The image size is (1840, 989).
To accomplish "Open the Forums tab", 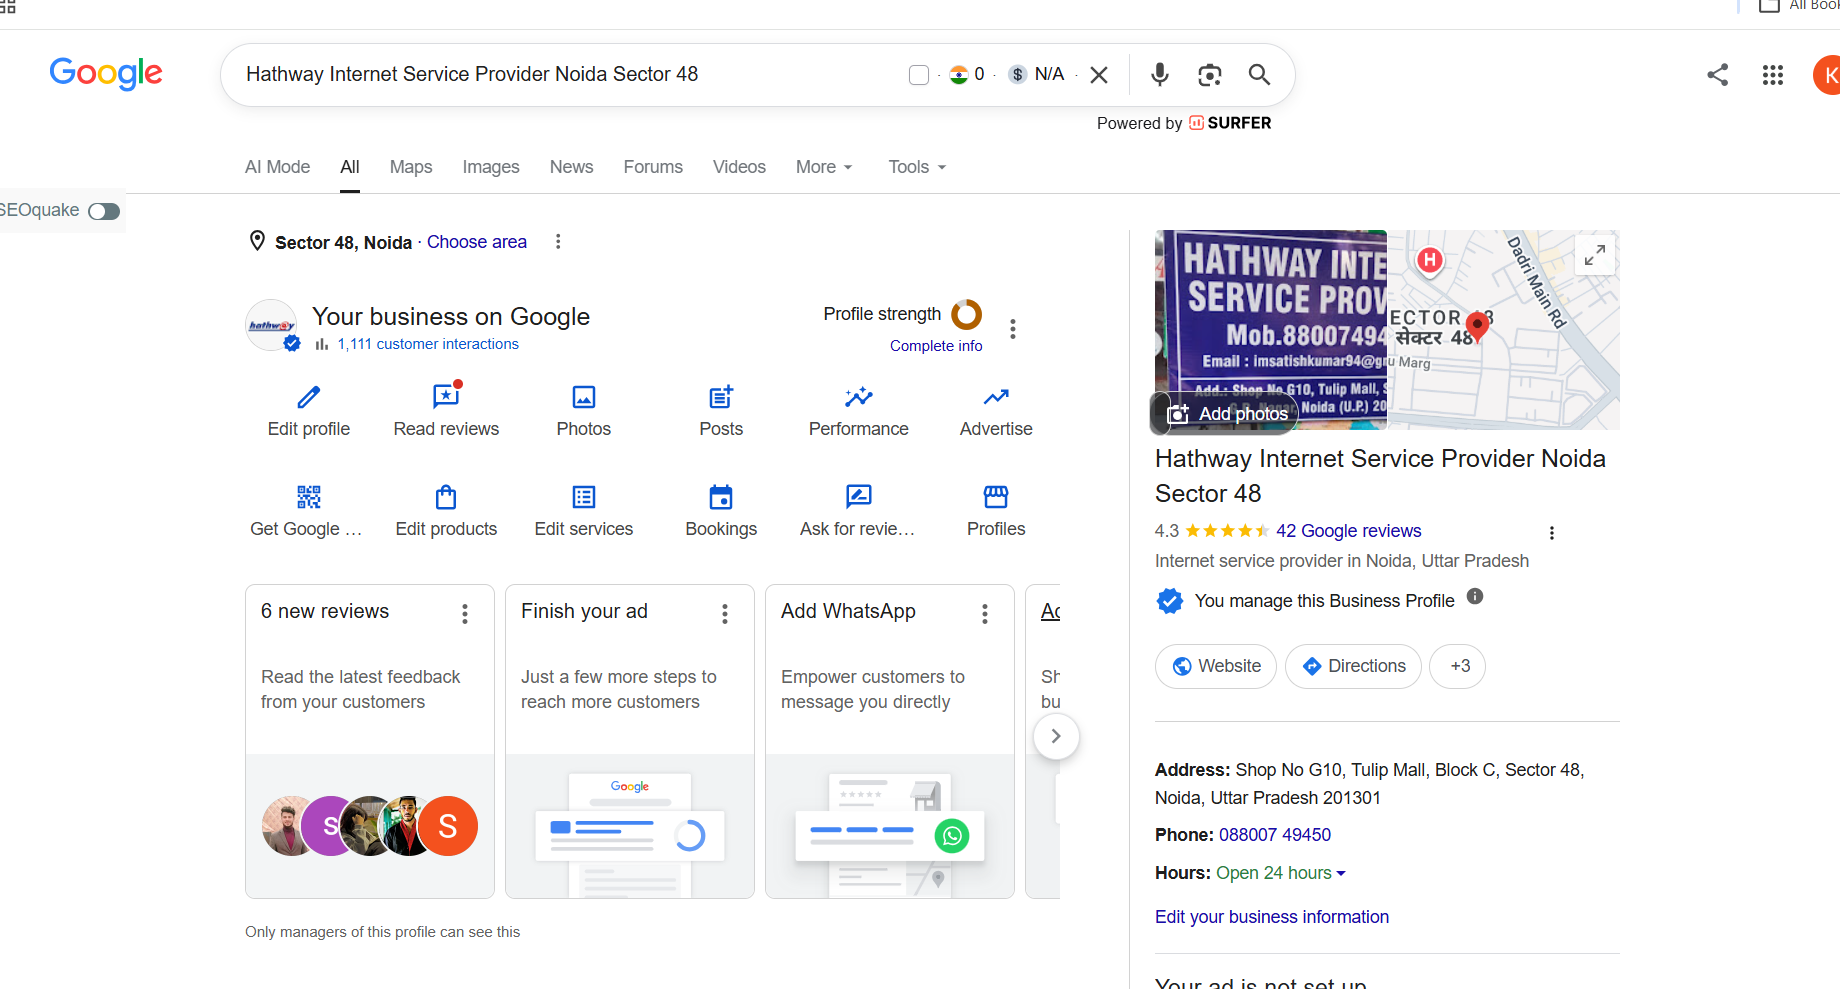I will pos(653,167).
